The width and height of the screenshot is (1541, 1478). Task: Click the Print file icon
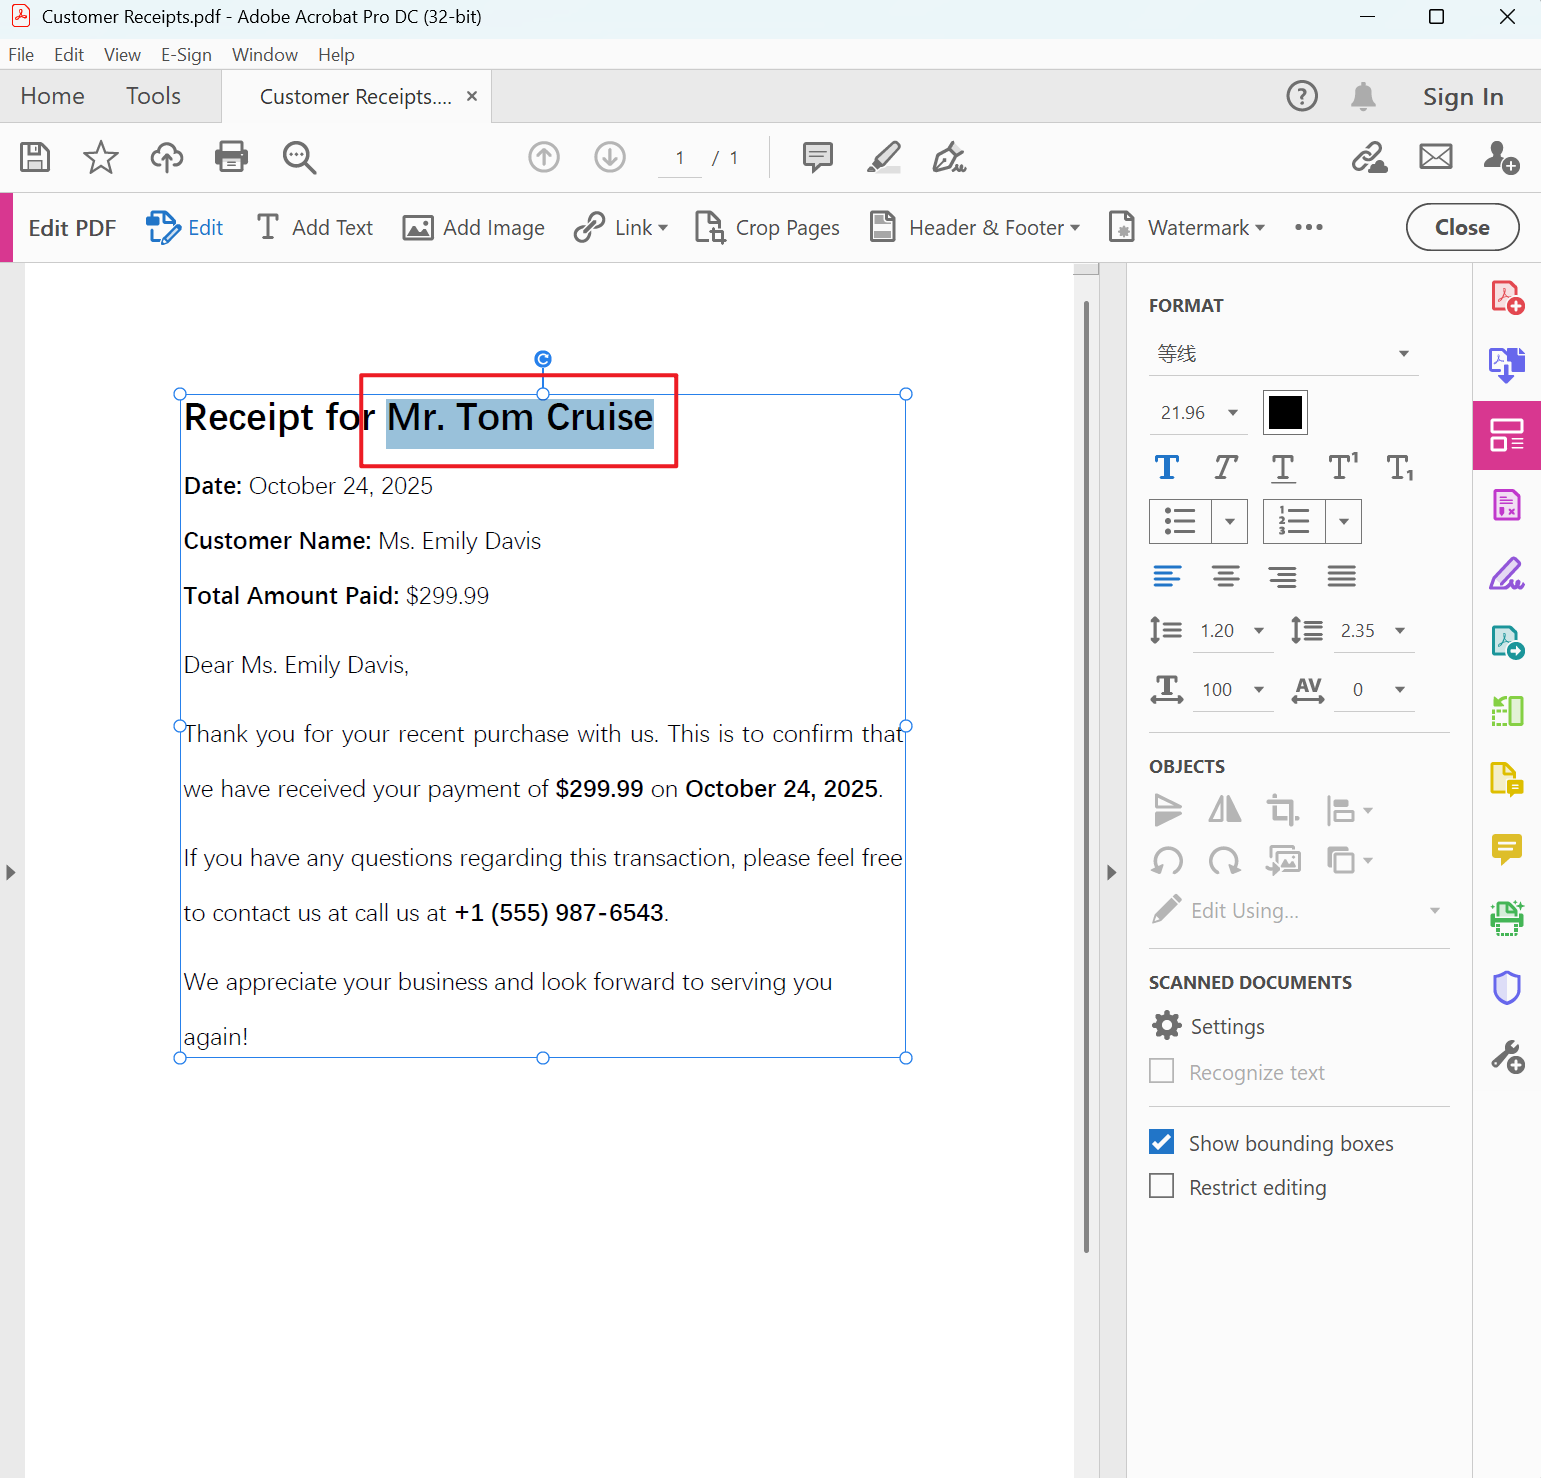(231, 157)
